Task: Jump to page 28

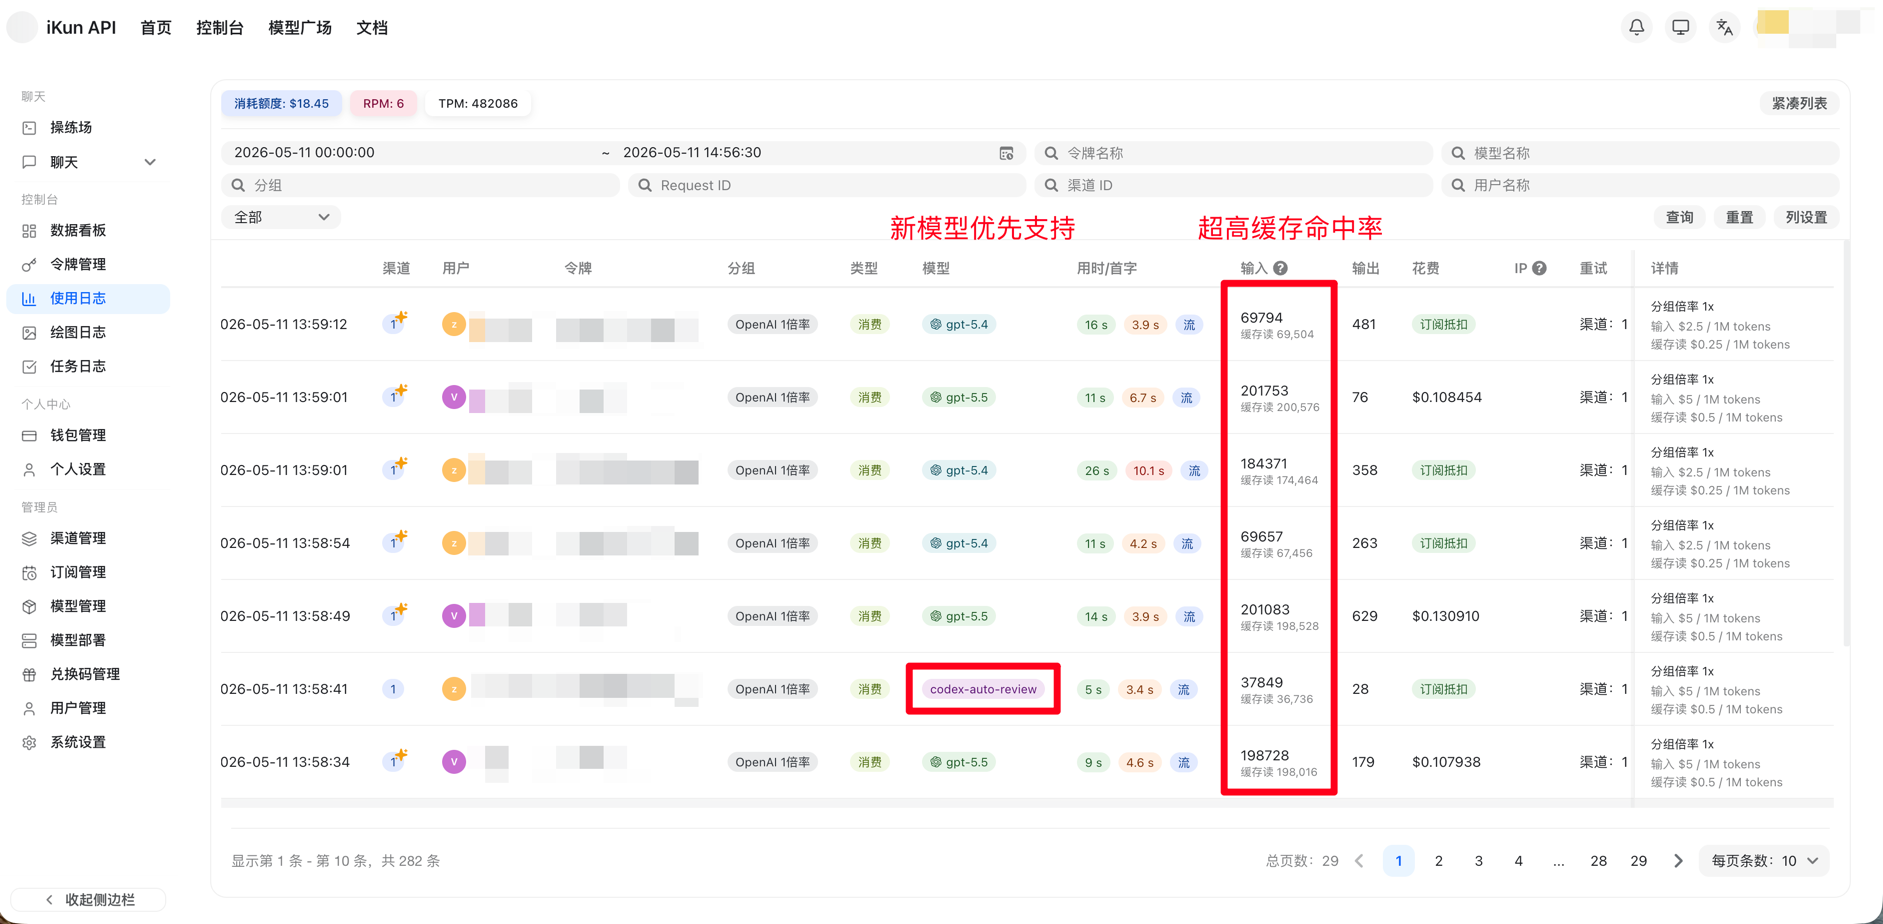Action: click(x=1599, y=861)
